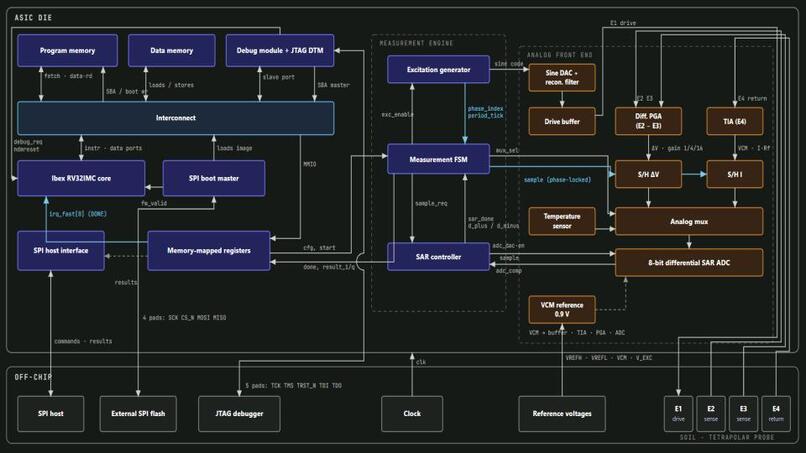Click the E3 sense electrode block
Screen dimensions: 806x453
tap(743, 413)
